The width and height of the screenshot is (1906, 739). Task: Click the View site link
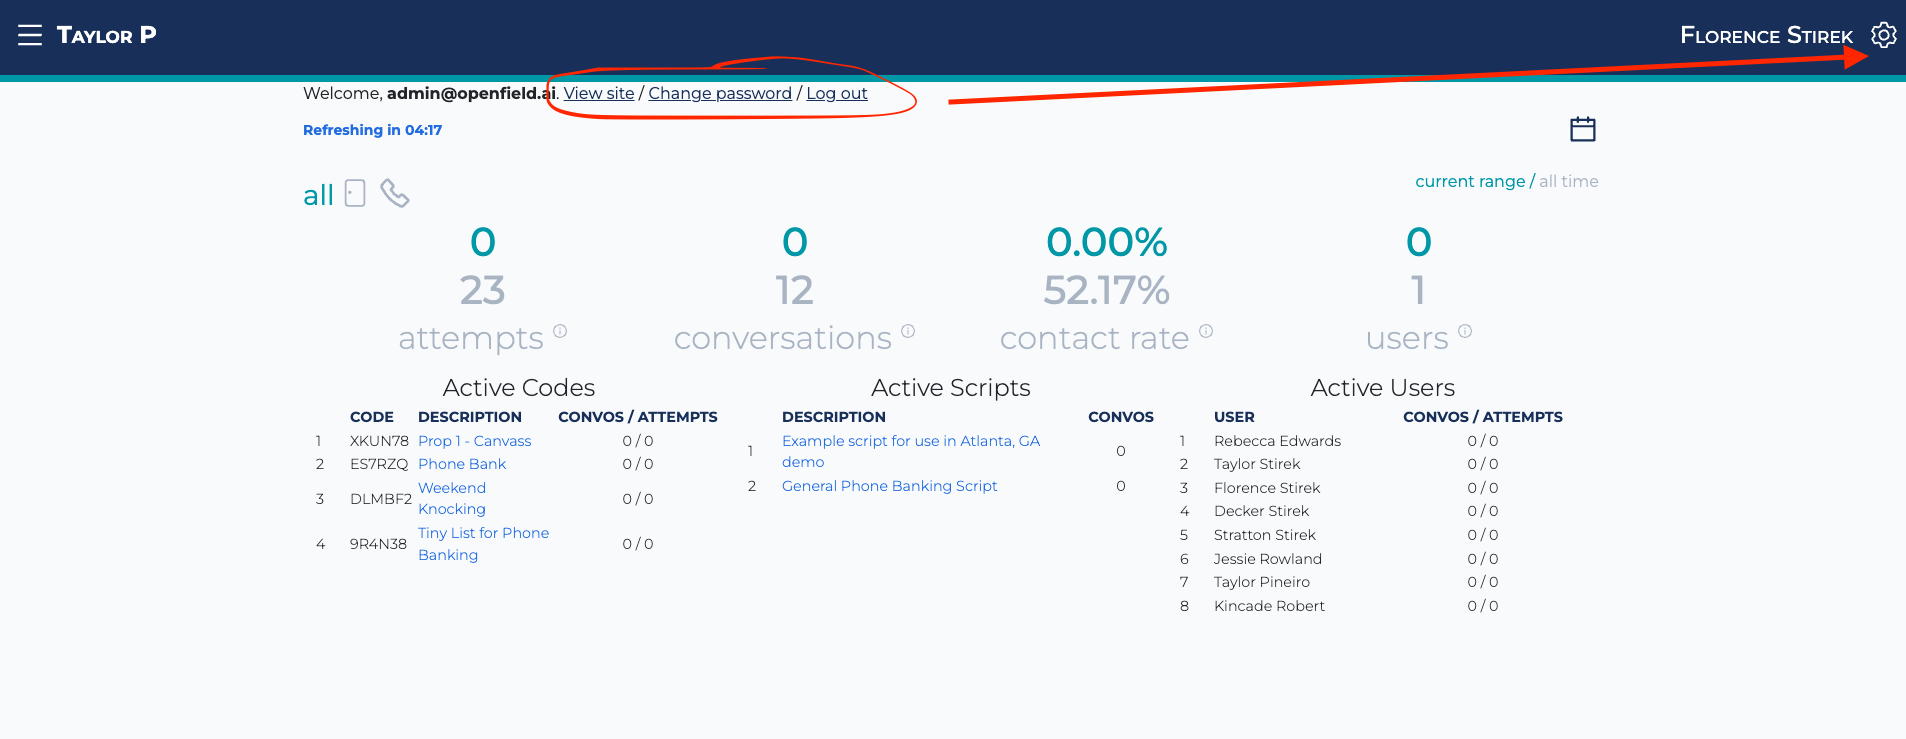[598, 93]
